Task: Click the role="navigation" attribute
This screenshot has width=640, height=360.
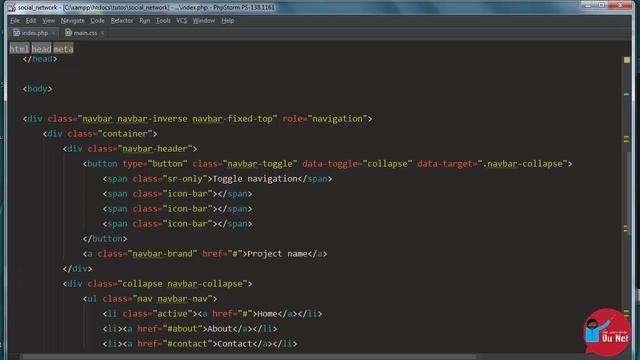Action: 325,119
